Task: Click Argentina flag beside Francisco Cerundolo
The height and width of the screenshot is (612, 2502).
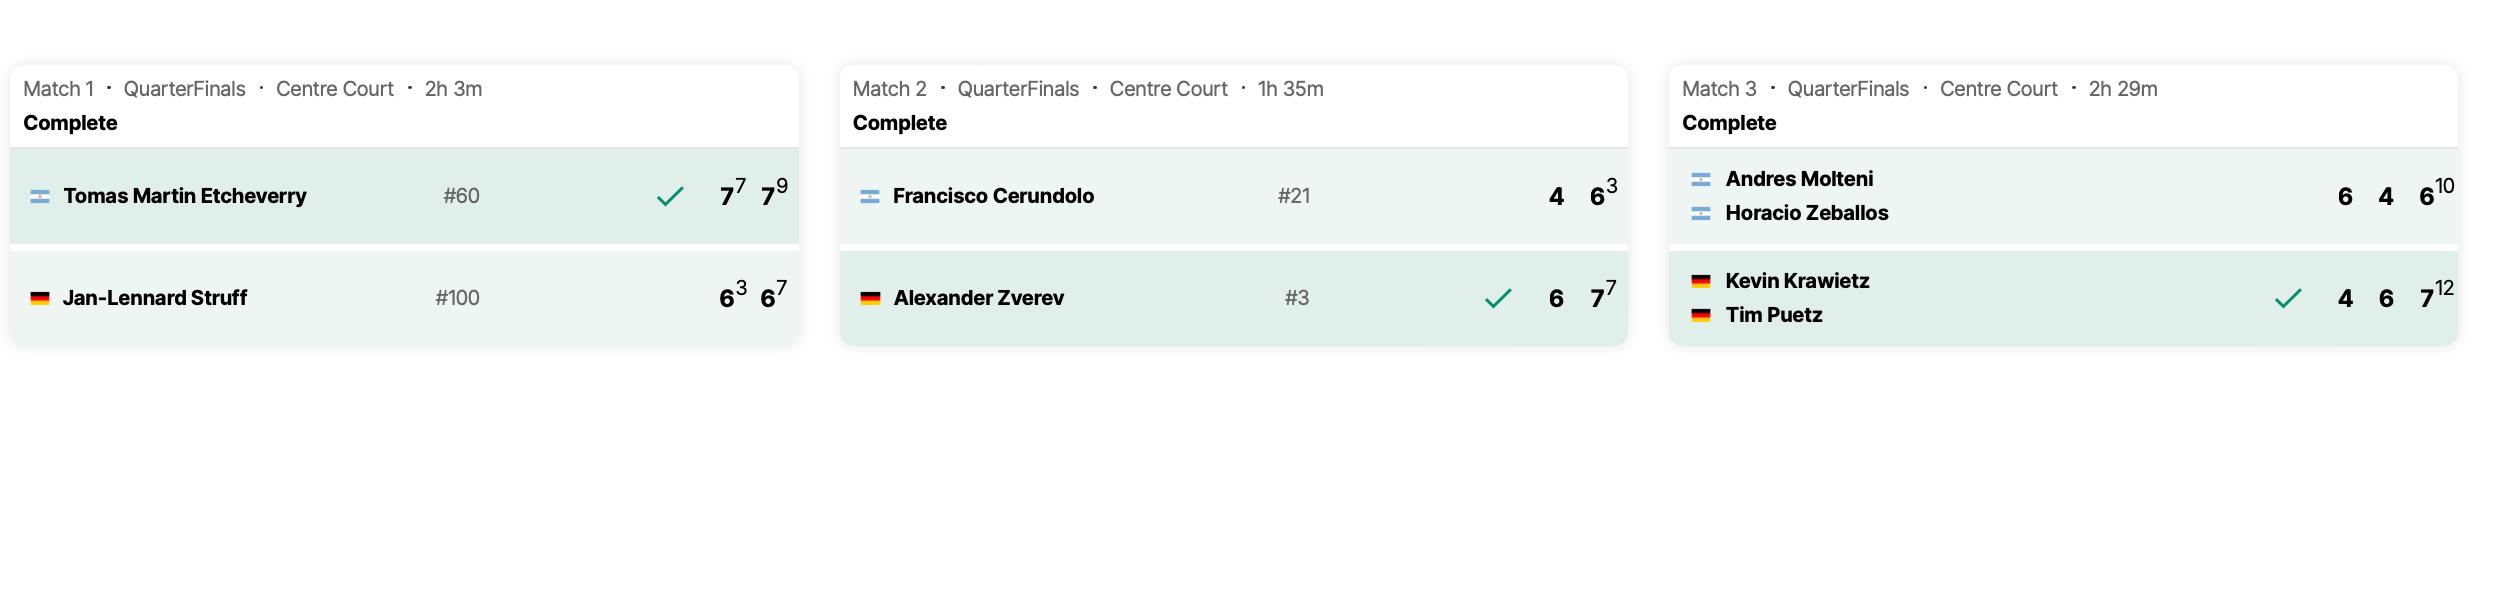Action: coord(870,197)
